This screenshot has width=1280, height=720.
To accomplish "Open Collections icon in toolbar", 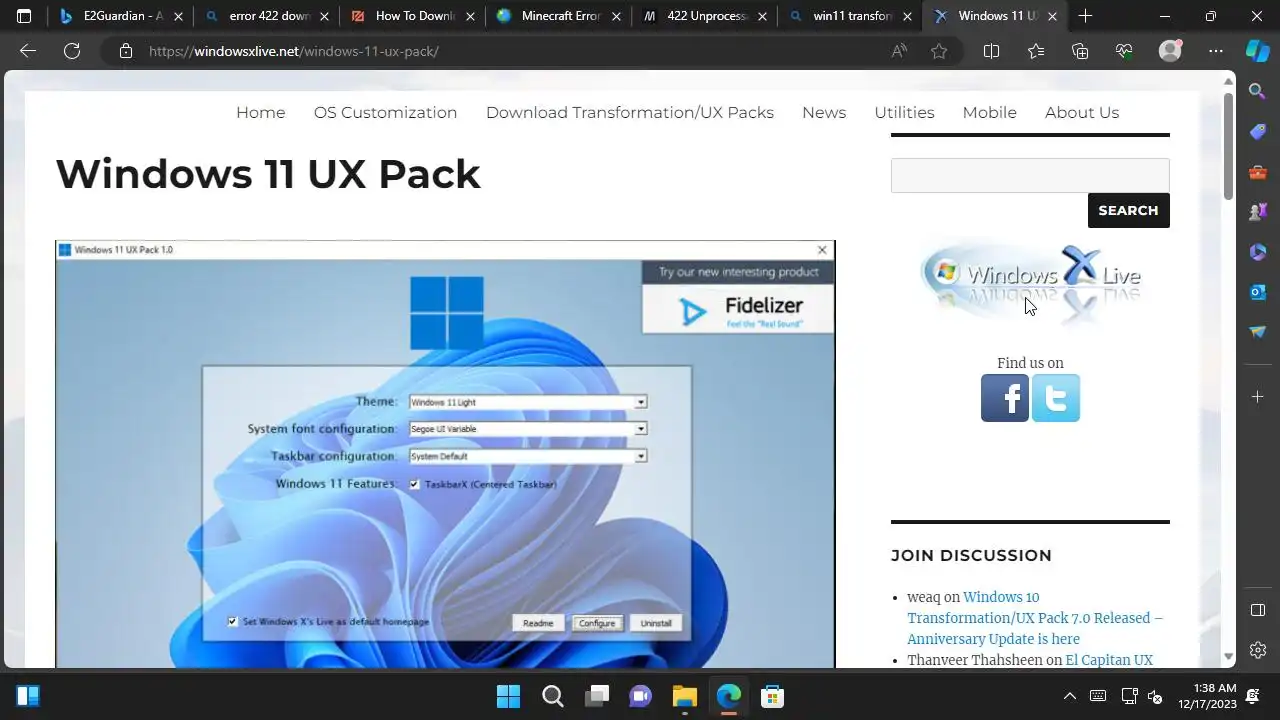I will (1079, 51).
